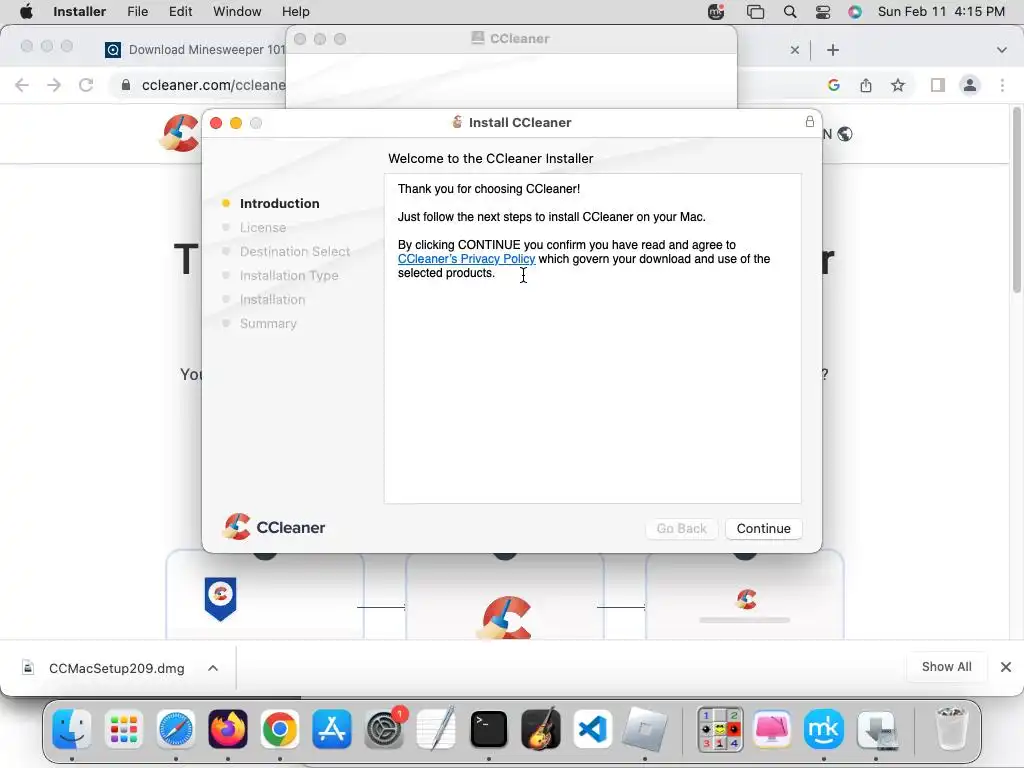Screen dimensions: 1024x768
Task: Open Launchpad from the Dock
Action: (123, 729)
